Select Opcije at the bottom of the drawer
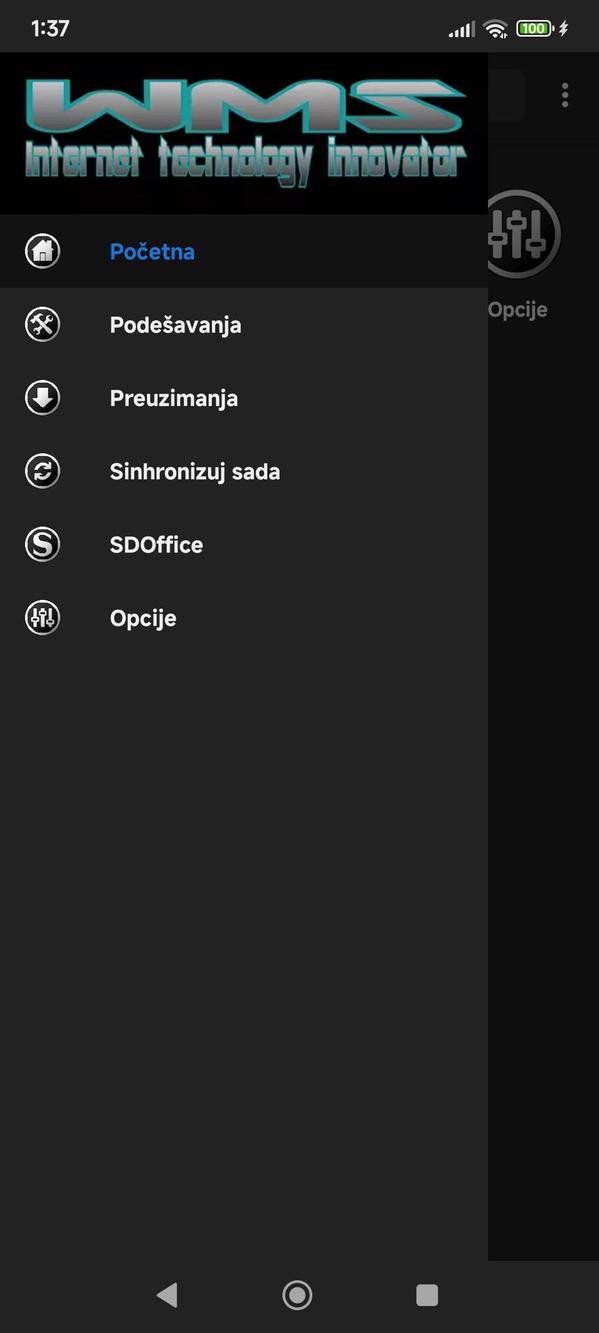 [x=143, y=617]
